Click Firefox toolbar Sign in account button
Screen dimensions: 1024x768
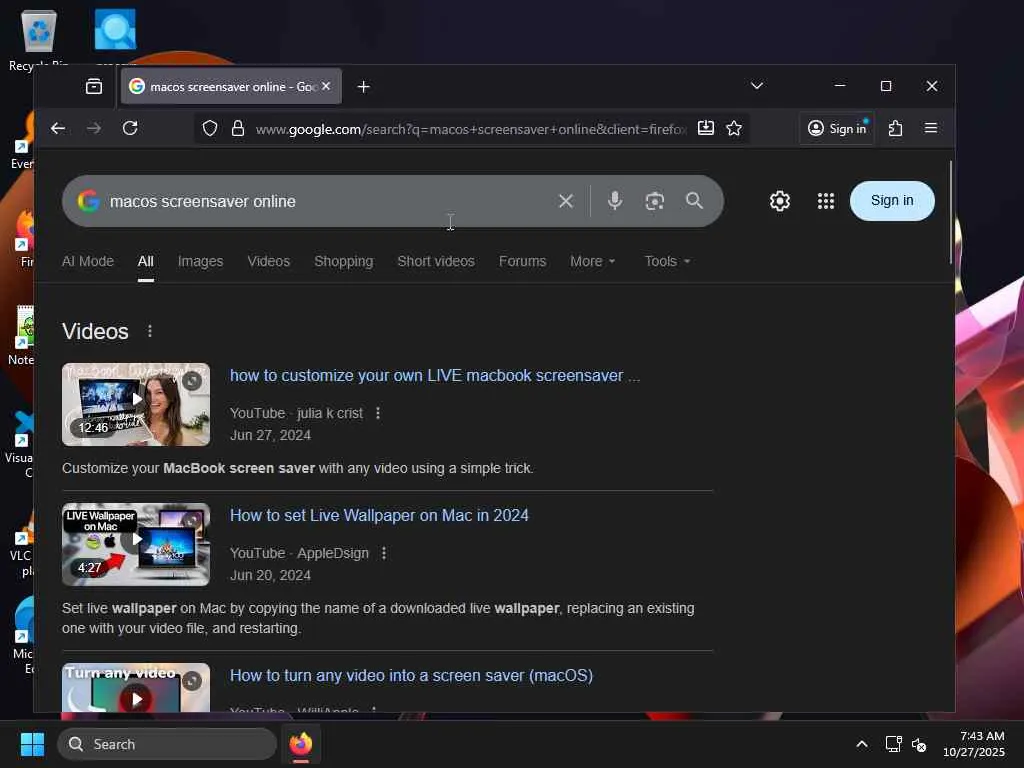(x=837, y=129)
